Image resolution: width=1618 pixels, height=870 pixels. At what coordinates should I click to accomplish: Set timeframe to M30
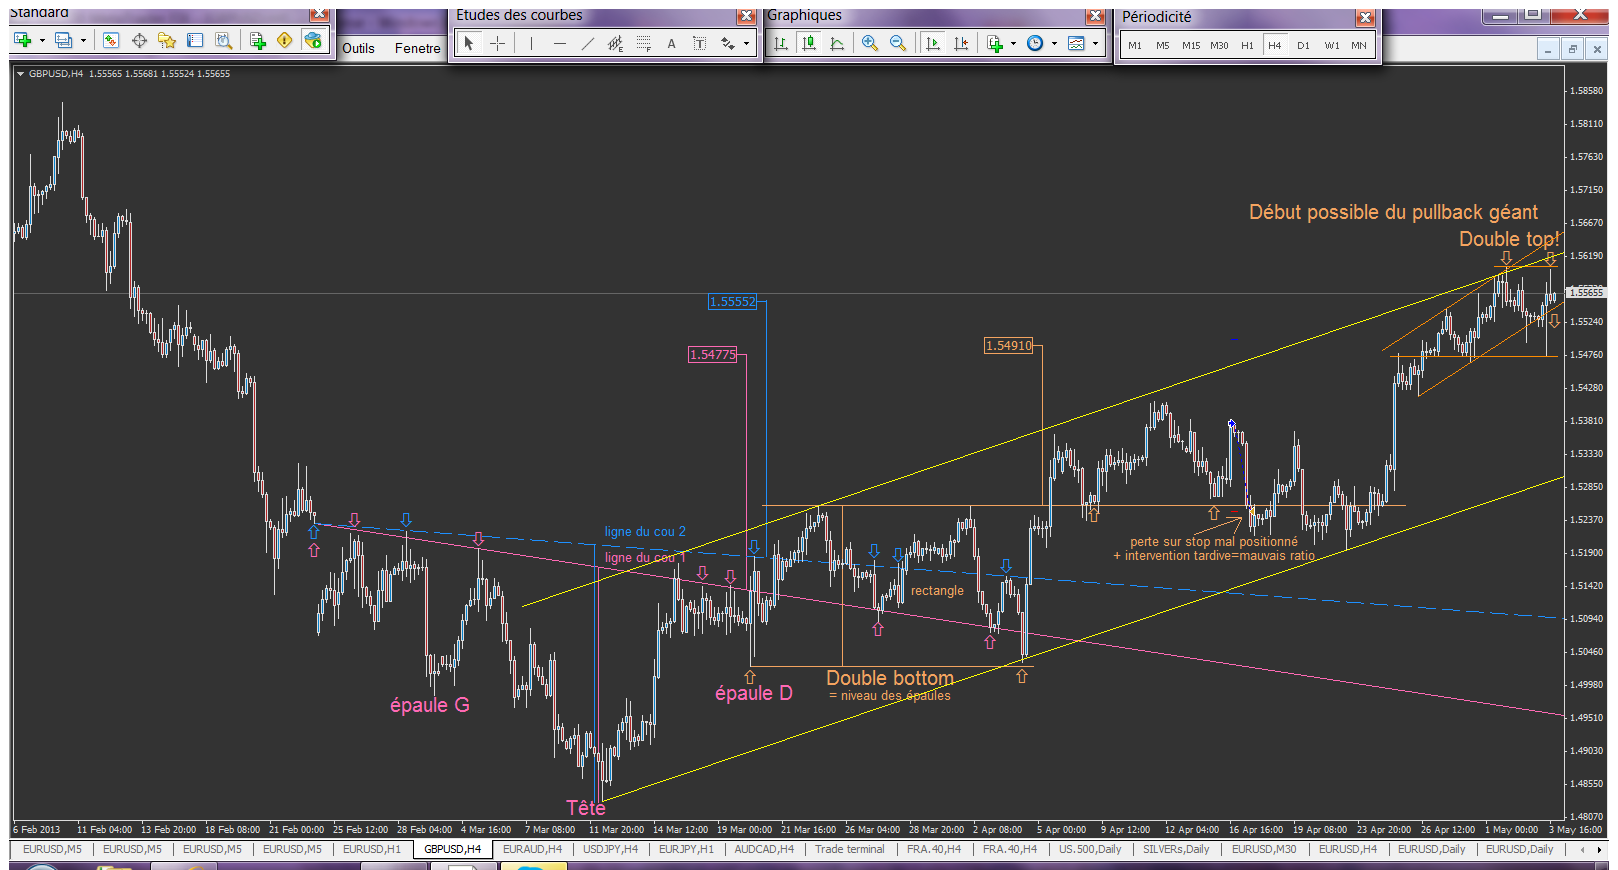1219,45
